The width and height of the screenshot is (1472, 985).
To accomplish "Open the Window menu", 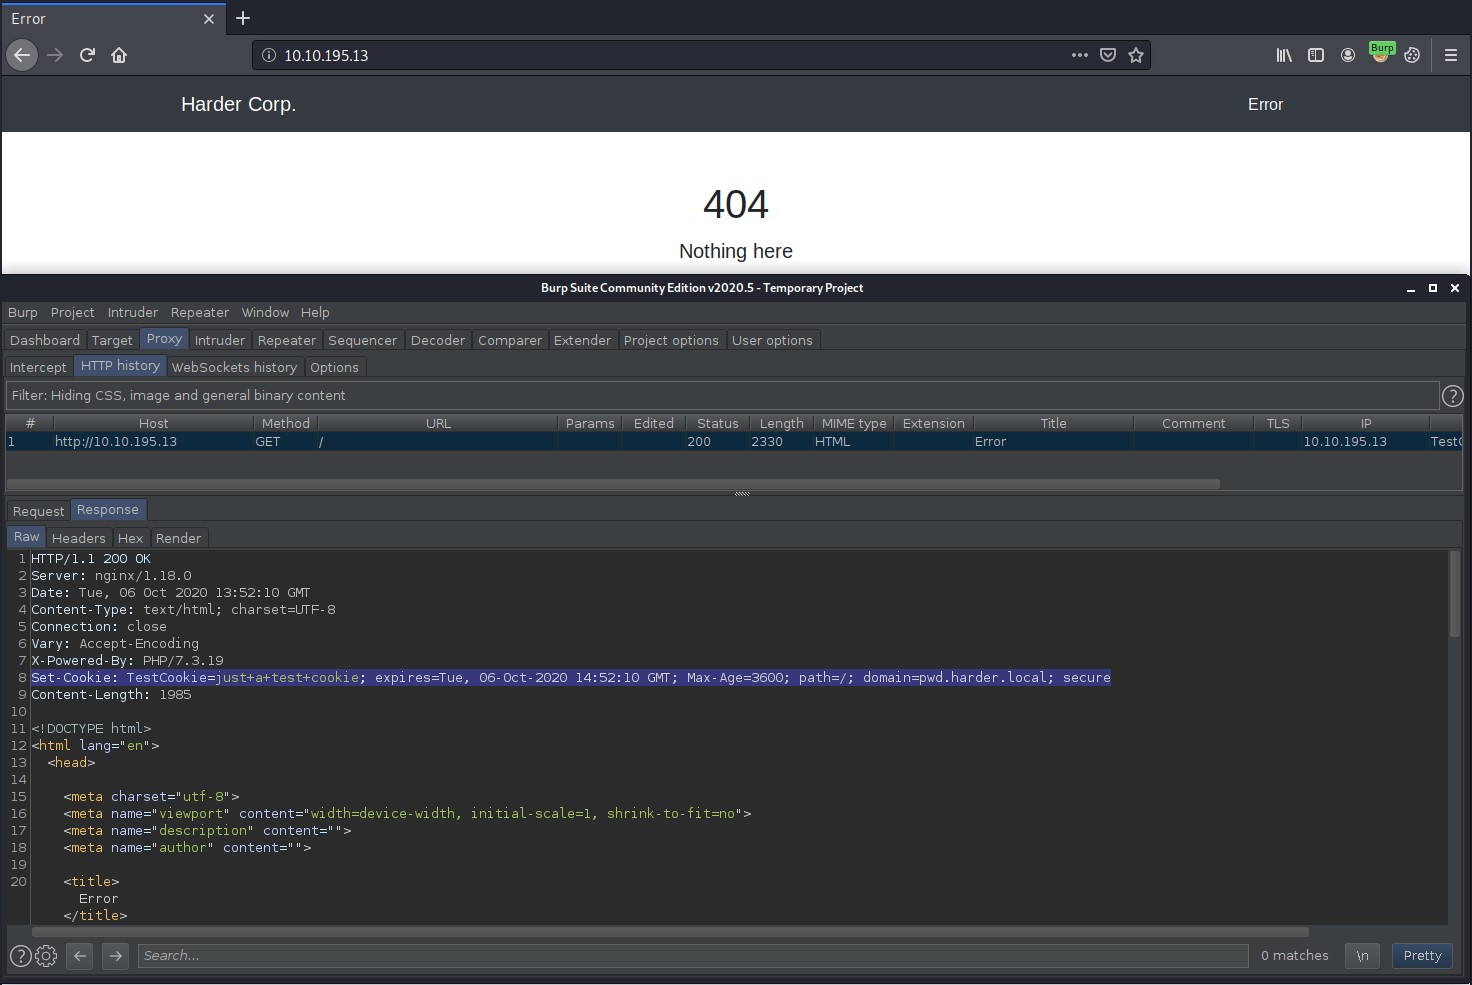I will coord(265,313).
